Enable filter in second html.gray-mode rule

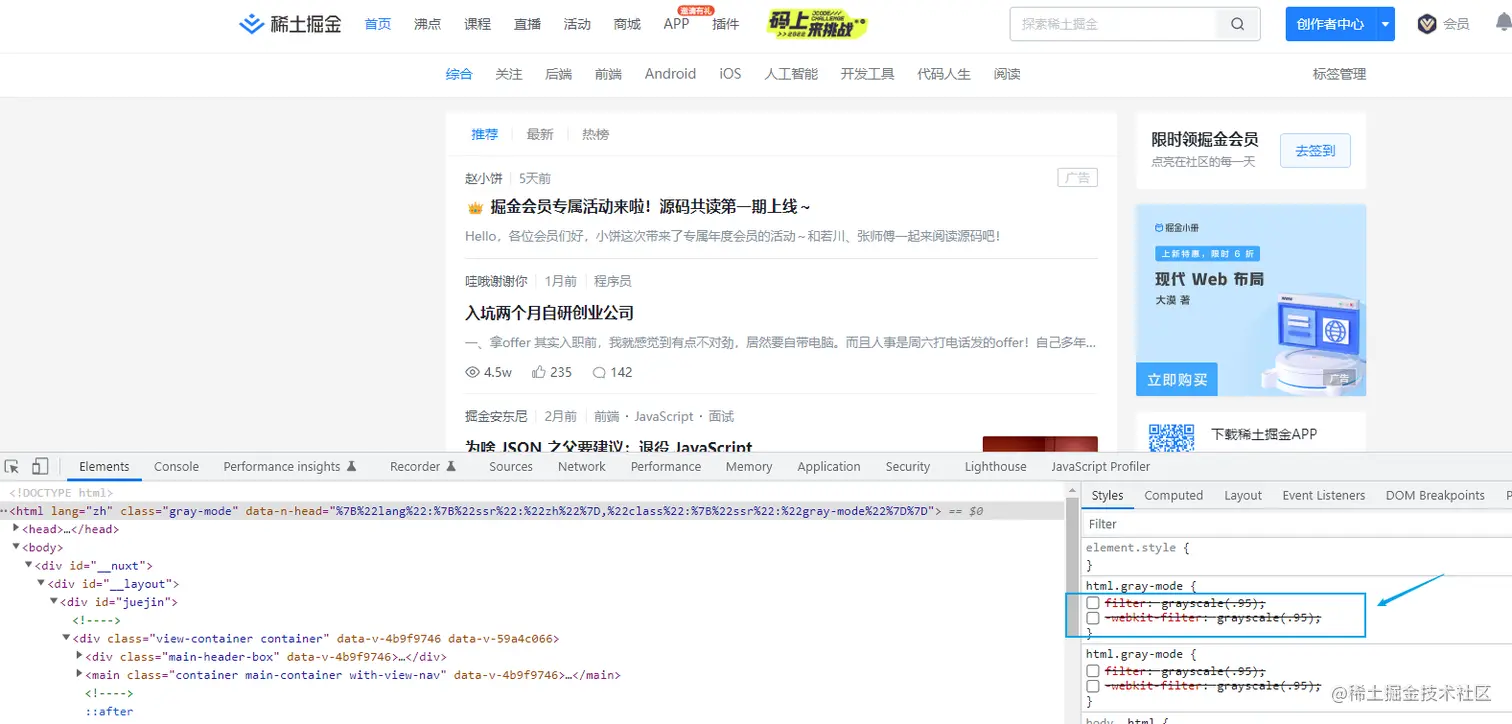pos(1094,671)
